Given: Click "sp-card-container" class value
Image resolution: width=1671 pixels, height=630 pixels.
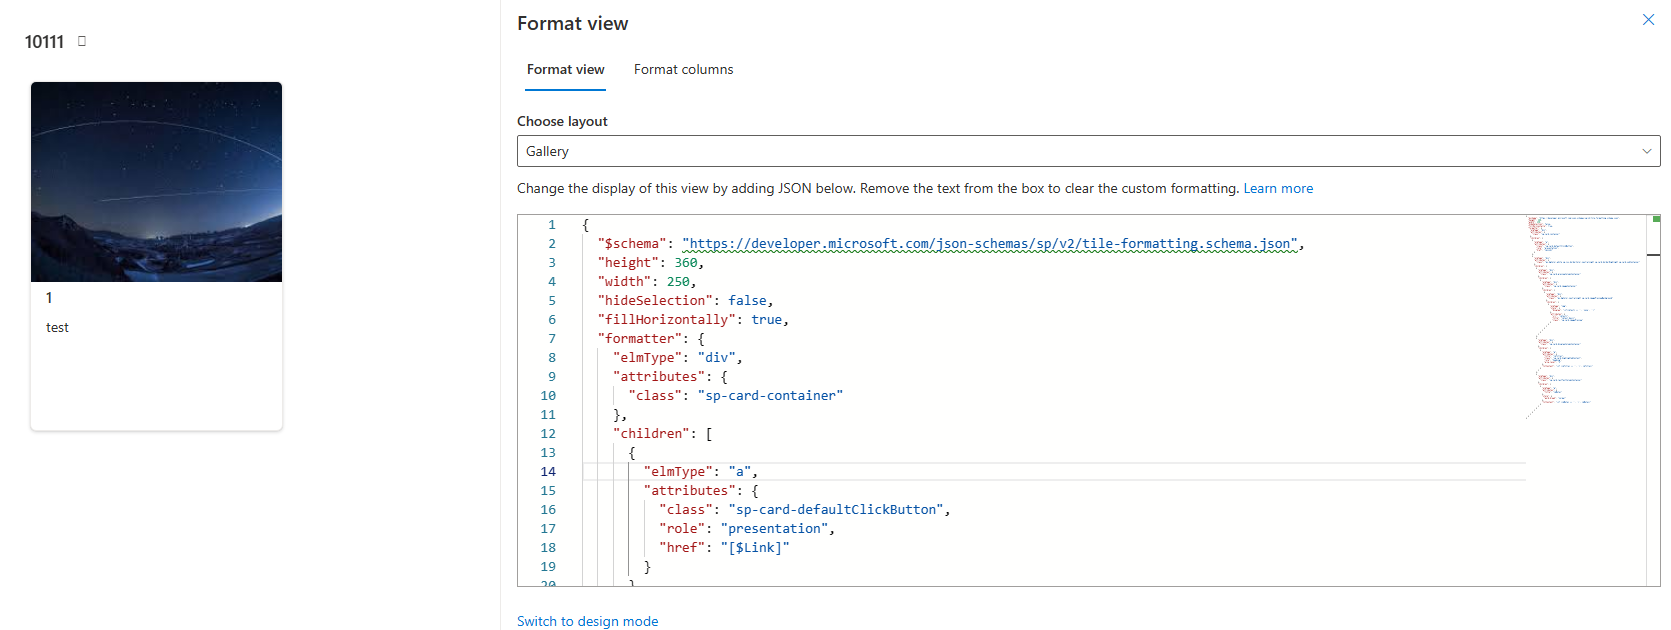Looking at the screenshot, I should 770,395.
